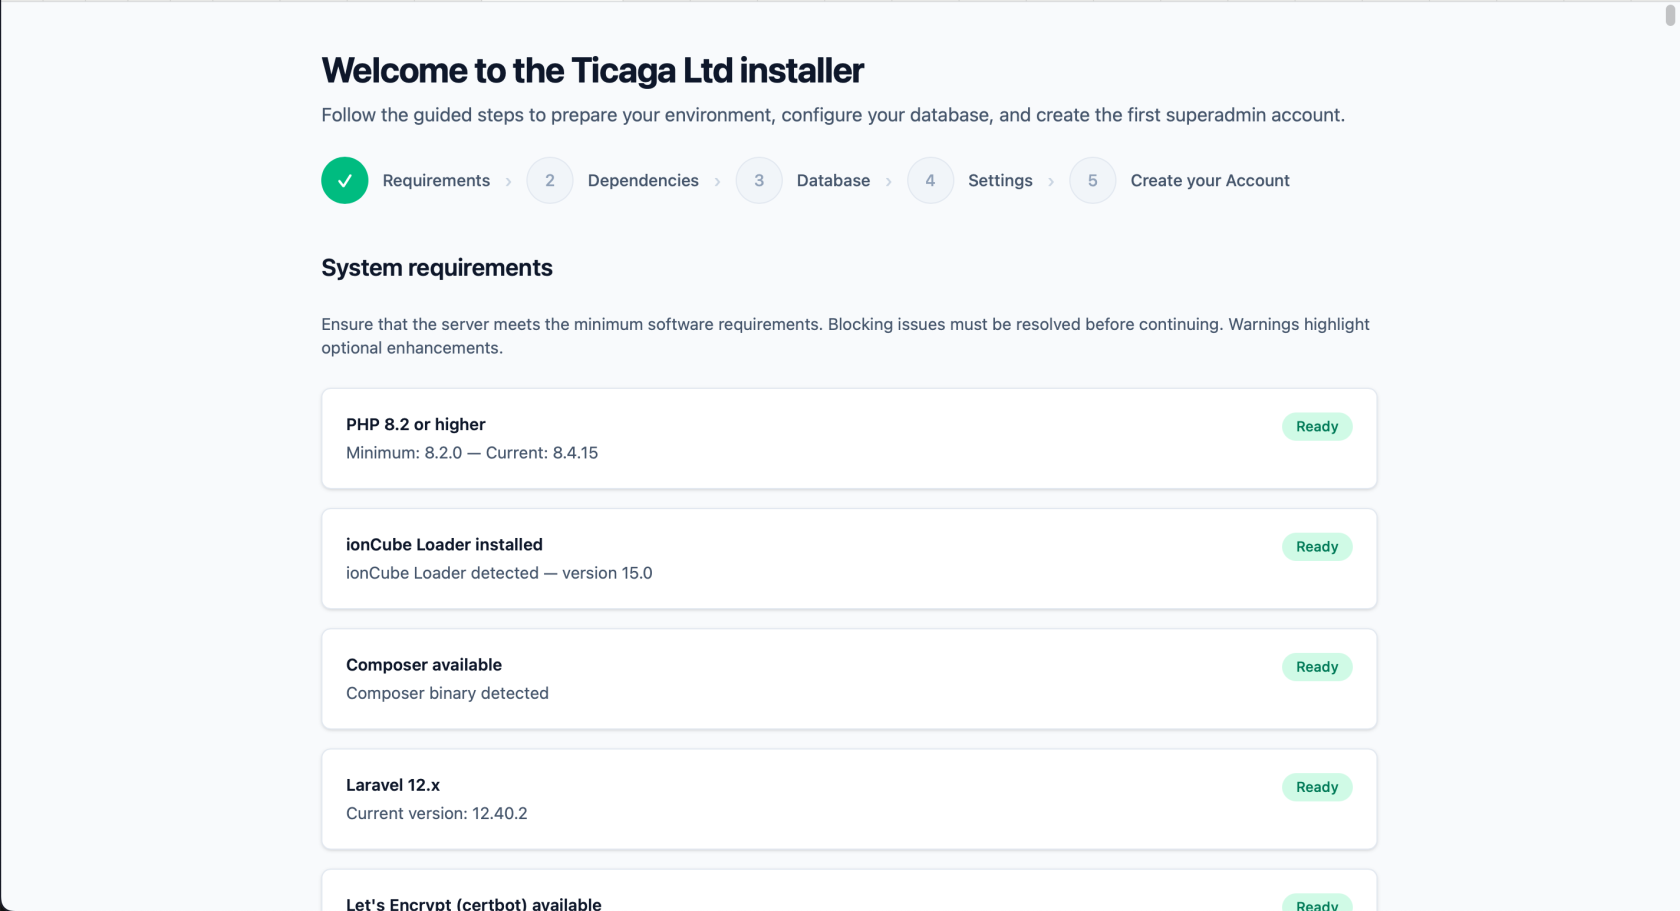Click the step 4 Settings circle
Viewport: 1680px width, 911px height.
[930, 181]
